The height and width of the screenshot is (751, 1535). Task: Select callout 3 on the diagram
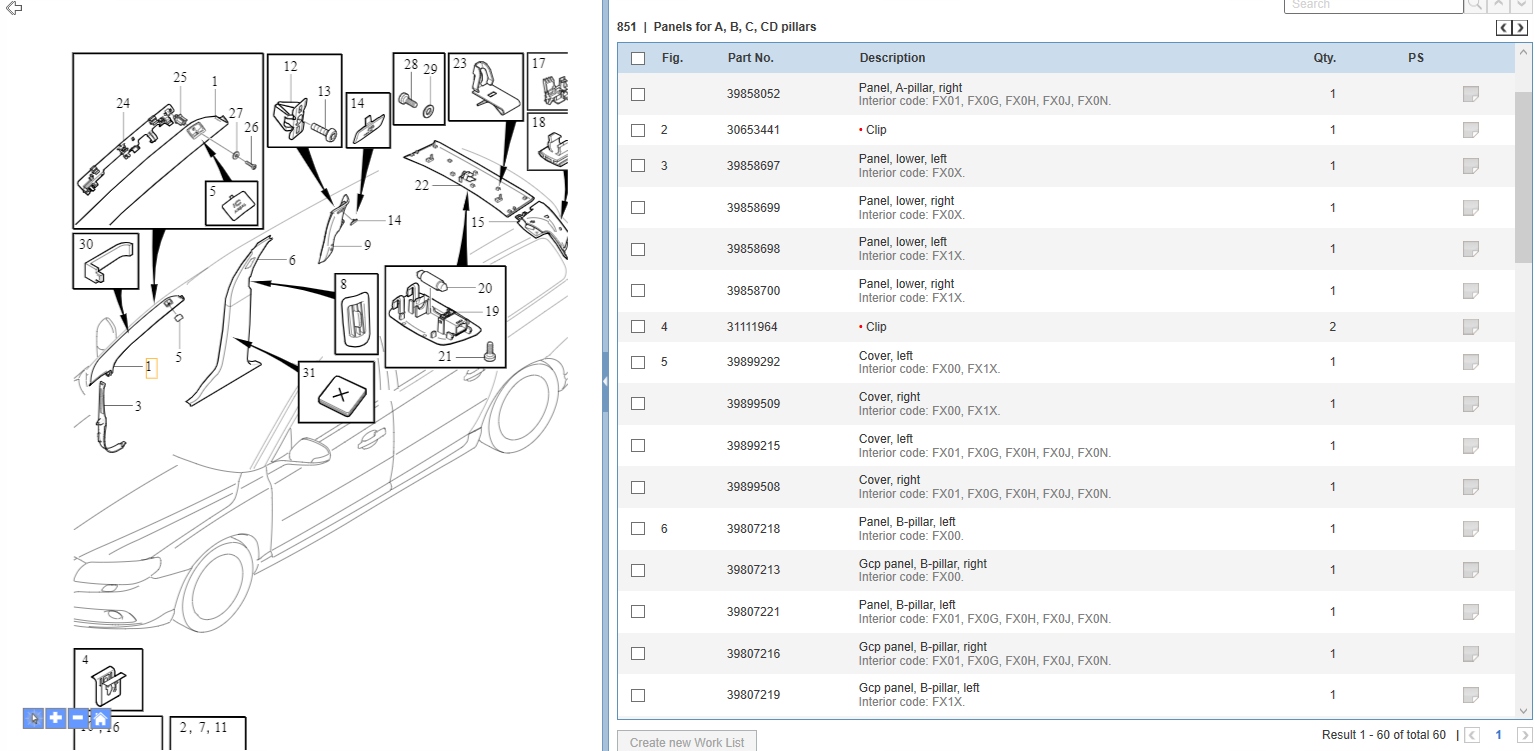point(138,406)
